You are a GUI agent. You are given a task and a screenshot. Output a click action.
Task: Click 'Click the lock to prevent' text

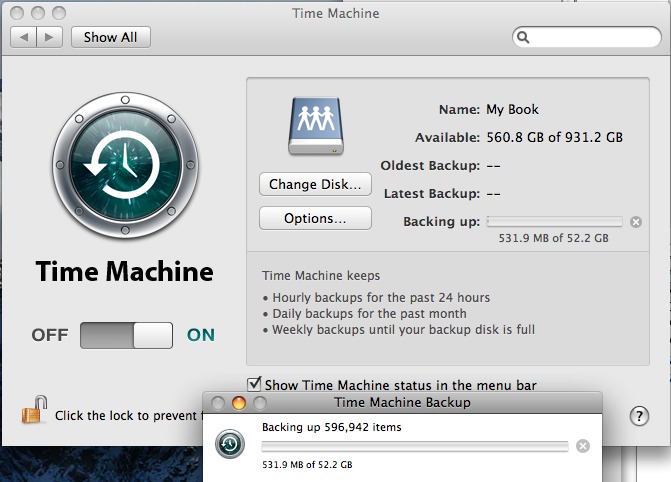click(125, 416)
